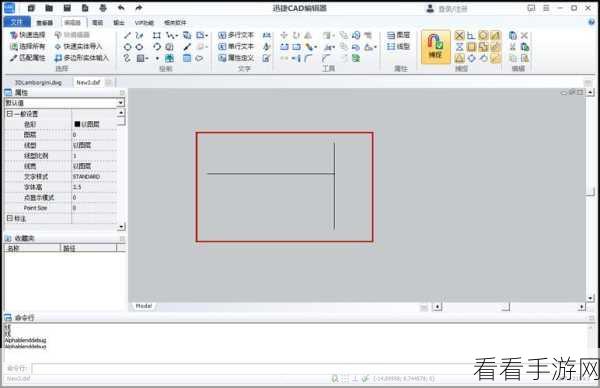Image resolution: width=600 pixels, height=388 pixels.
Task: Open the 属性定义 attribute definition tool
Action: (236, 58)
